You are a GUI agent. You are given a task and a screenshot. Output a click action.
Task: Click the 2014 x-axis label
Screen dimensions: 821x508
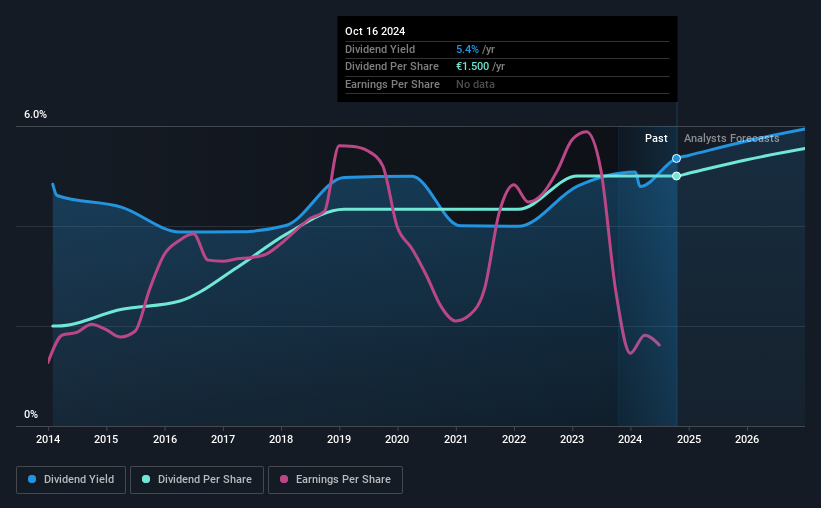(x=48, y=439)
